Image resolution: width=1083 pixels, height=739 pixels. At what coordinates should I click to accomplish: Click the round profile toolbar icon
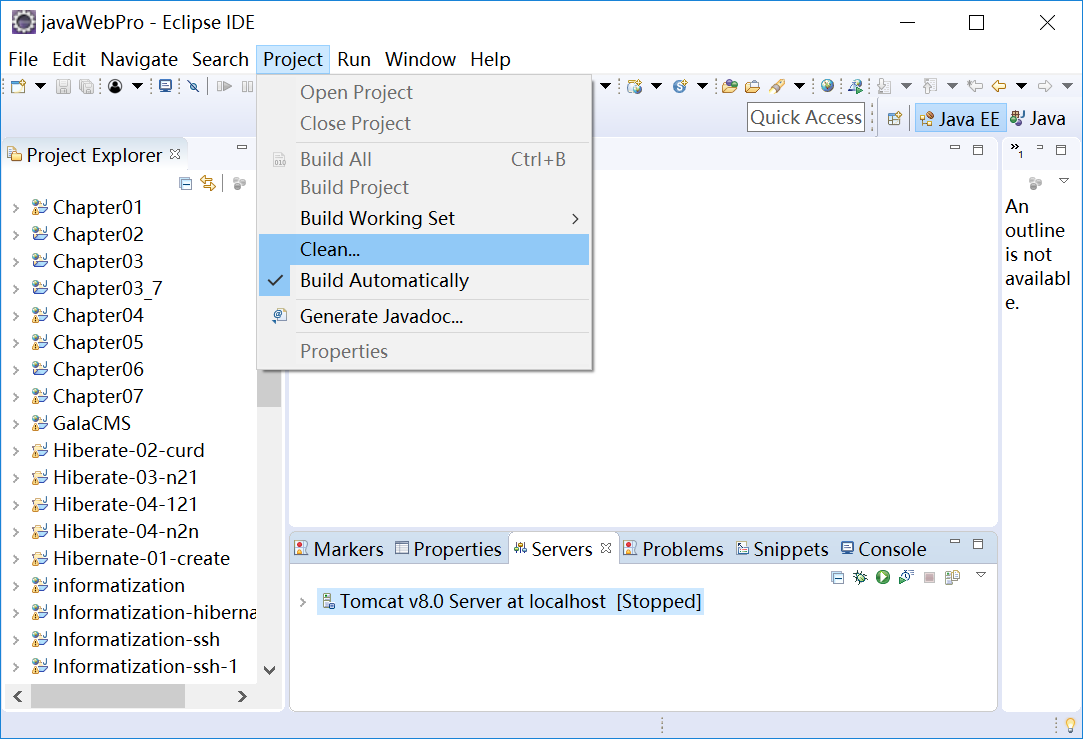(115, 86)
